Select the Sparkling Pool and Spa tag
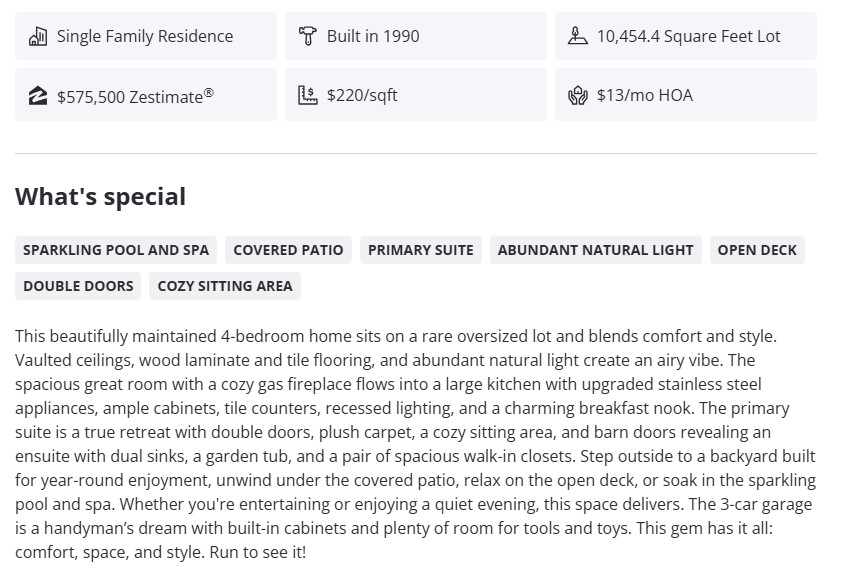The width and height of the screenshot is (861, 571). coord(116,250)
